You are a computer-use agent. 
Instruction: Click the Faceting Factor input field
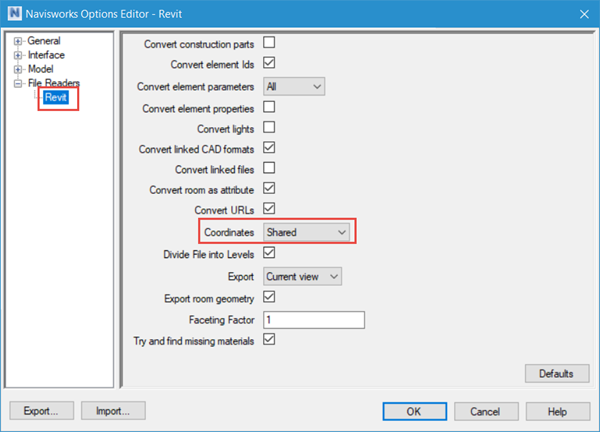(314, 320)
